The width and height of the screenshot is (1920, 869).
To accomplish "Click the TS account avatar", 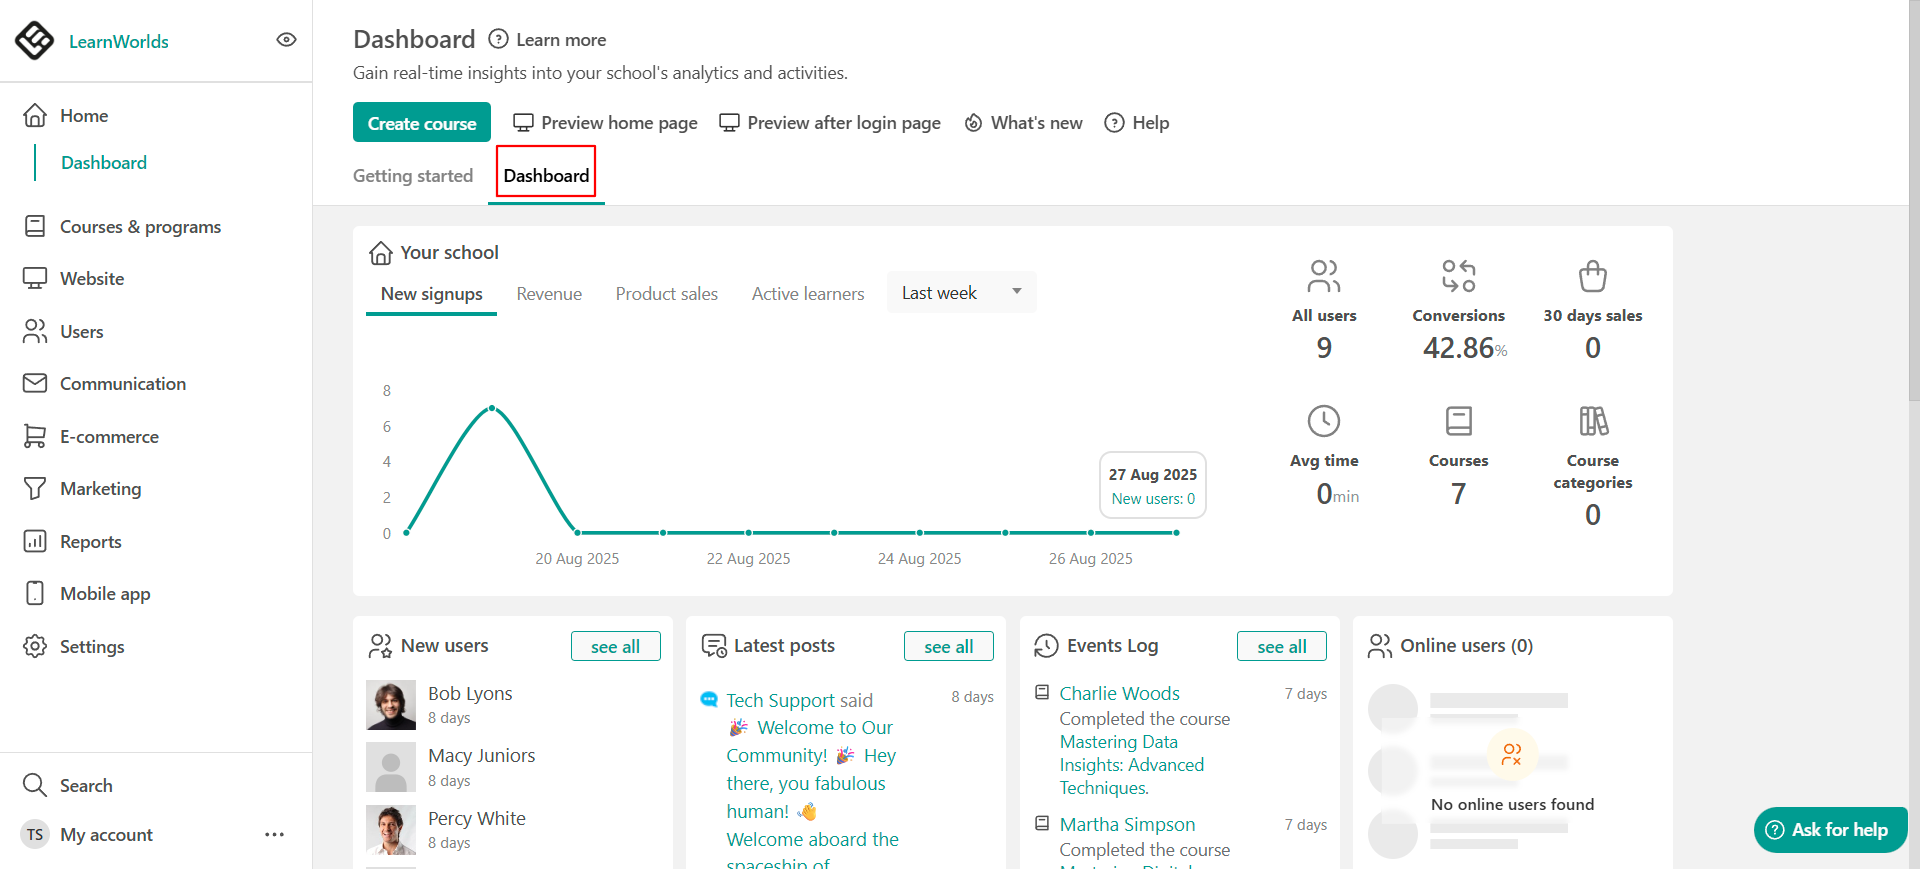I will (x=35, y=835).
